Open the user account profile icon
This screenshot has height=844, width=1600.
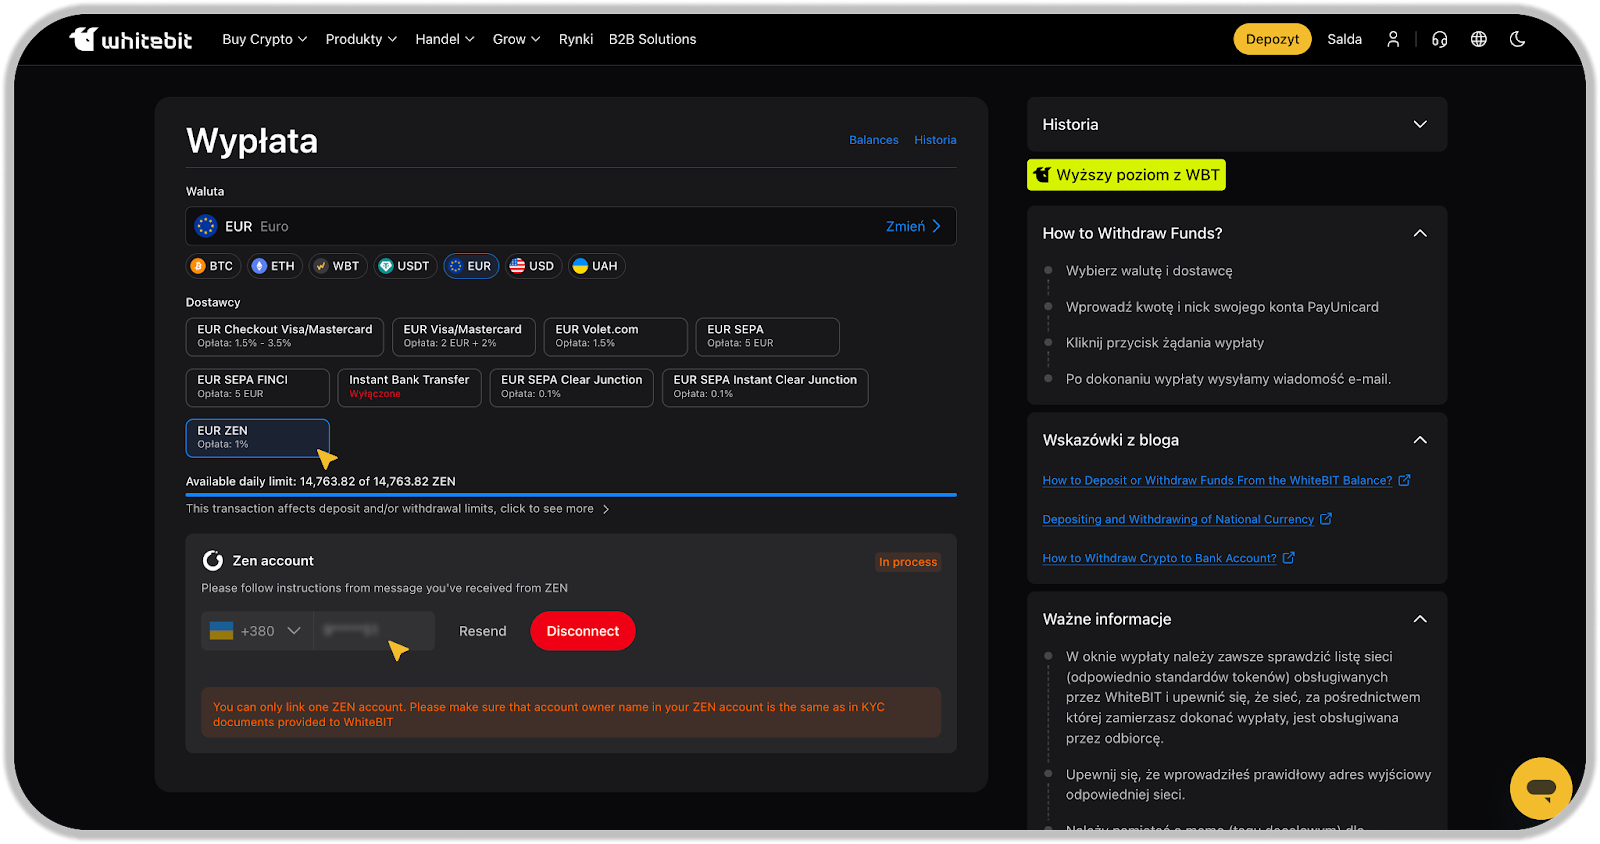click(x=1393, y=39)
